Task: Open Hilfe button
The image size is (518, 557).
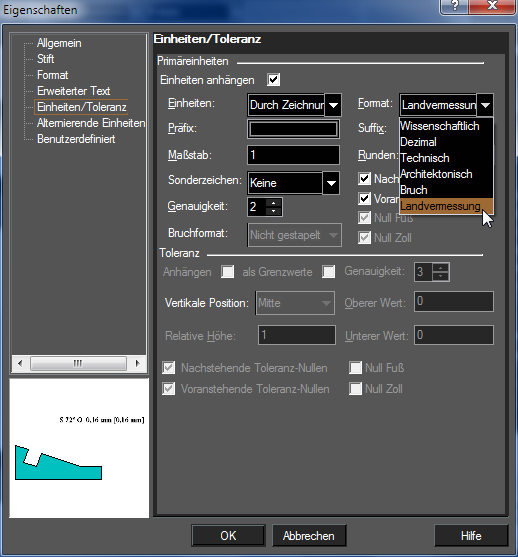Action: pos(471,536)
